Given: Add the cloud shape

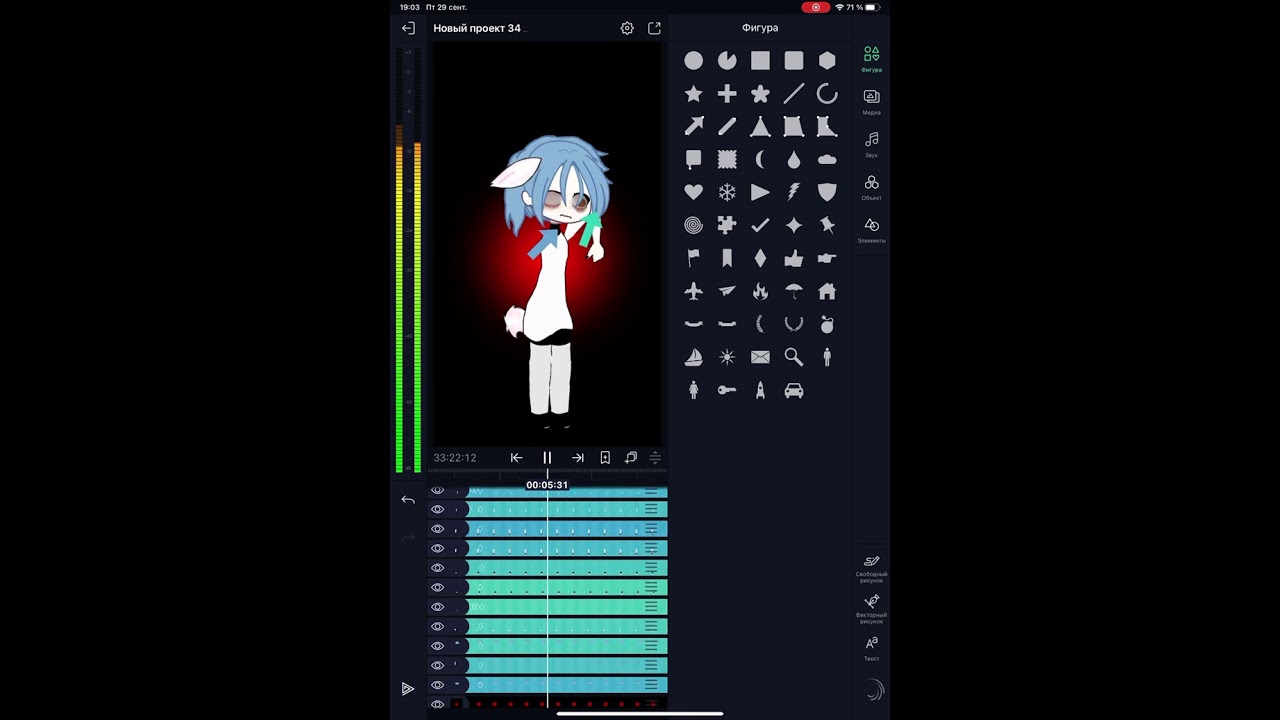Looking at the screenshot, I should pyautogui.click(x=827, y=160).
